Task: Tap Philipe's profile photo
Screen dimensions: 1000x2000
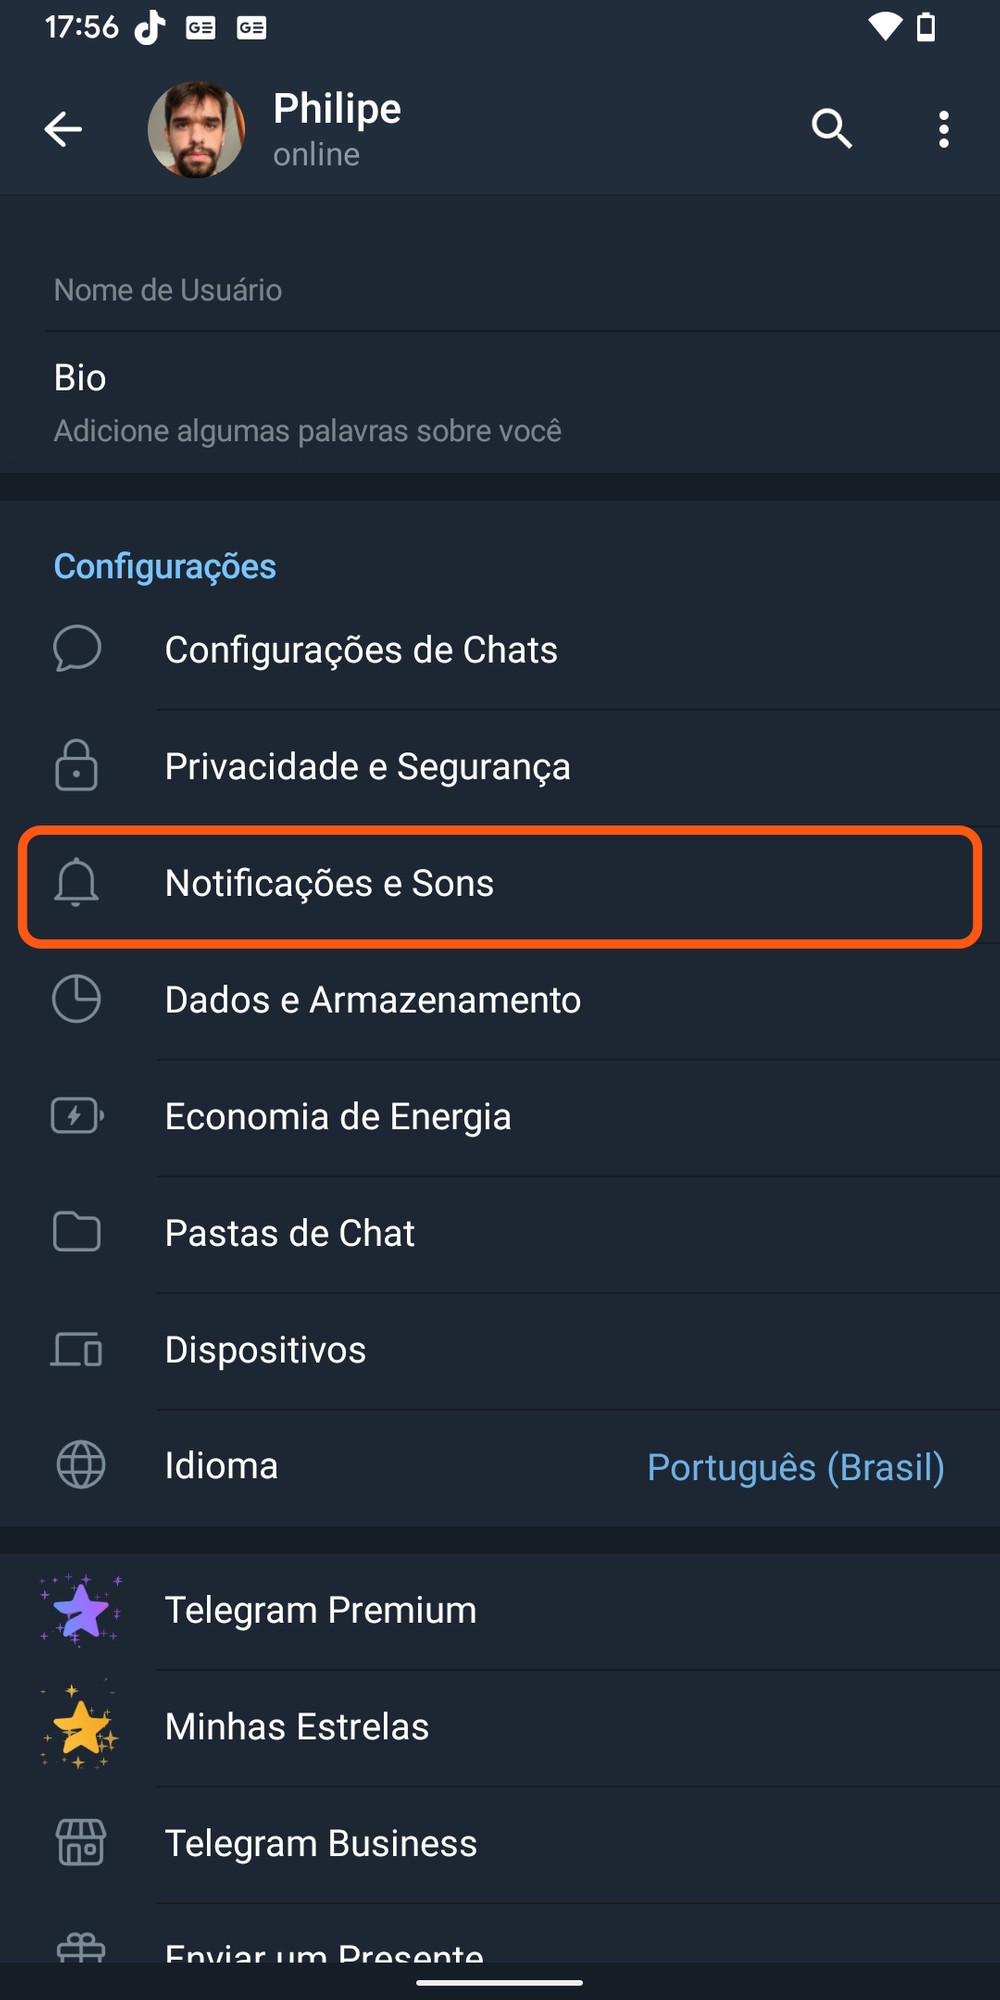Action: point(196,130)
